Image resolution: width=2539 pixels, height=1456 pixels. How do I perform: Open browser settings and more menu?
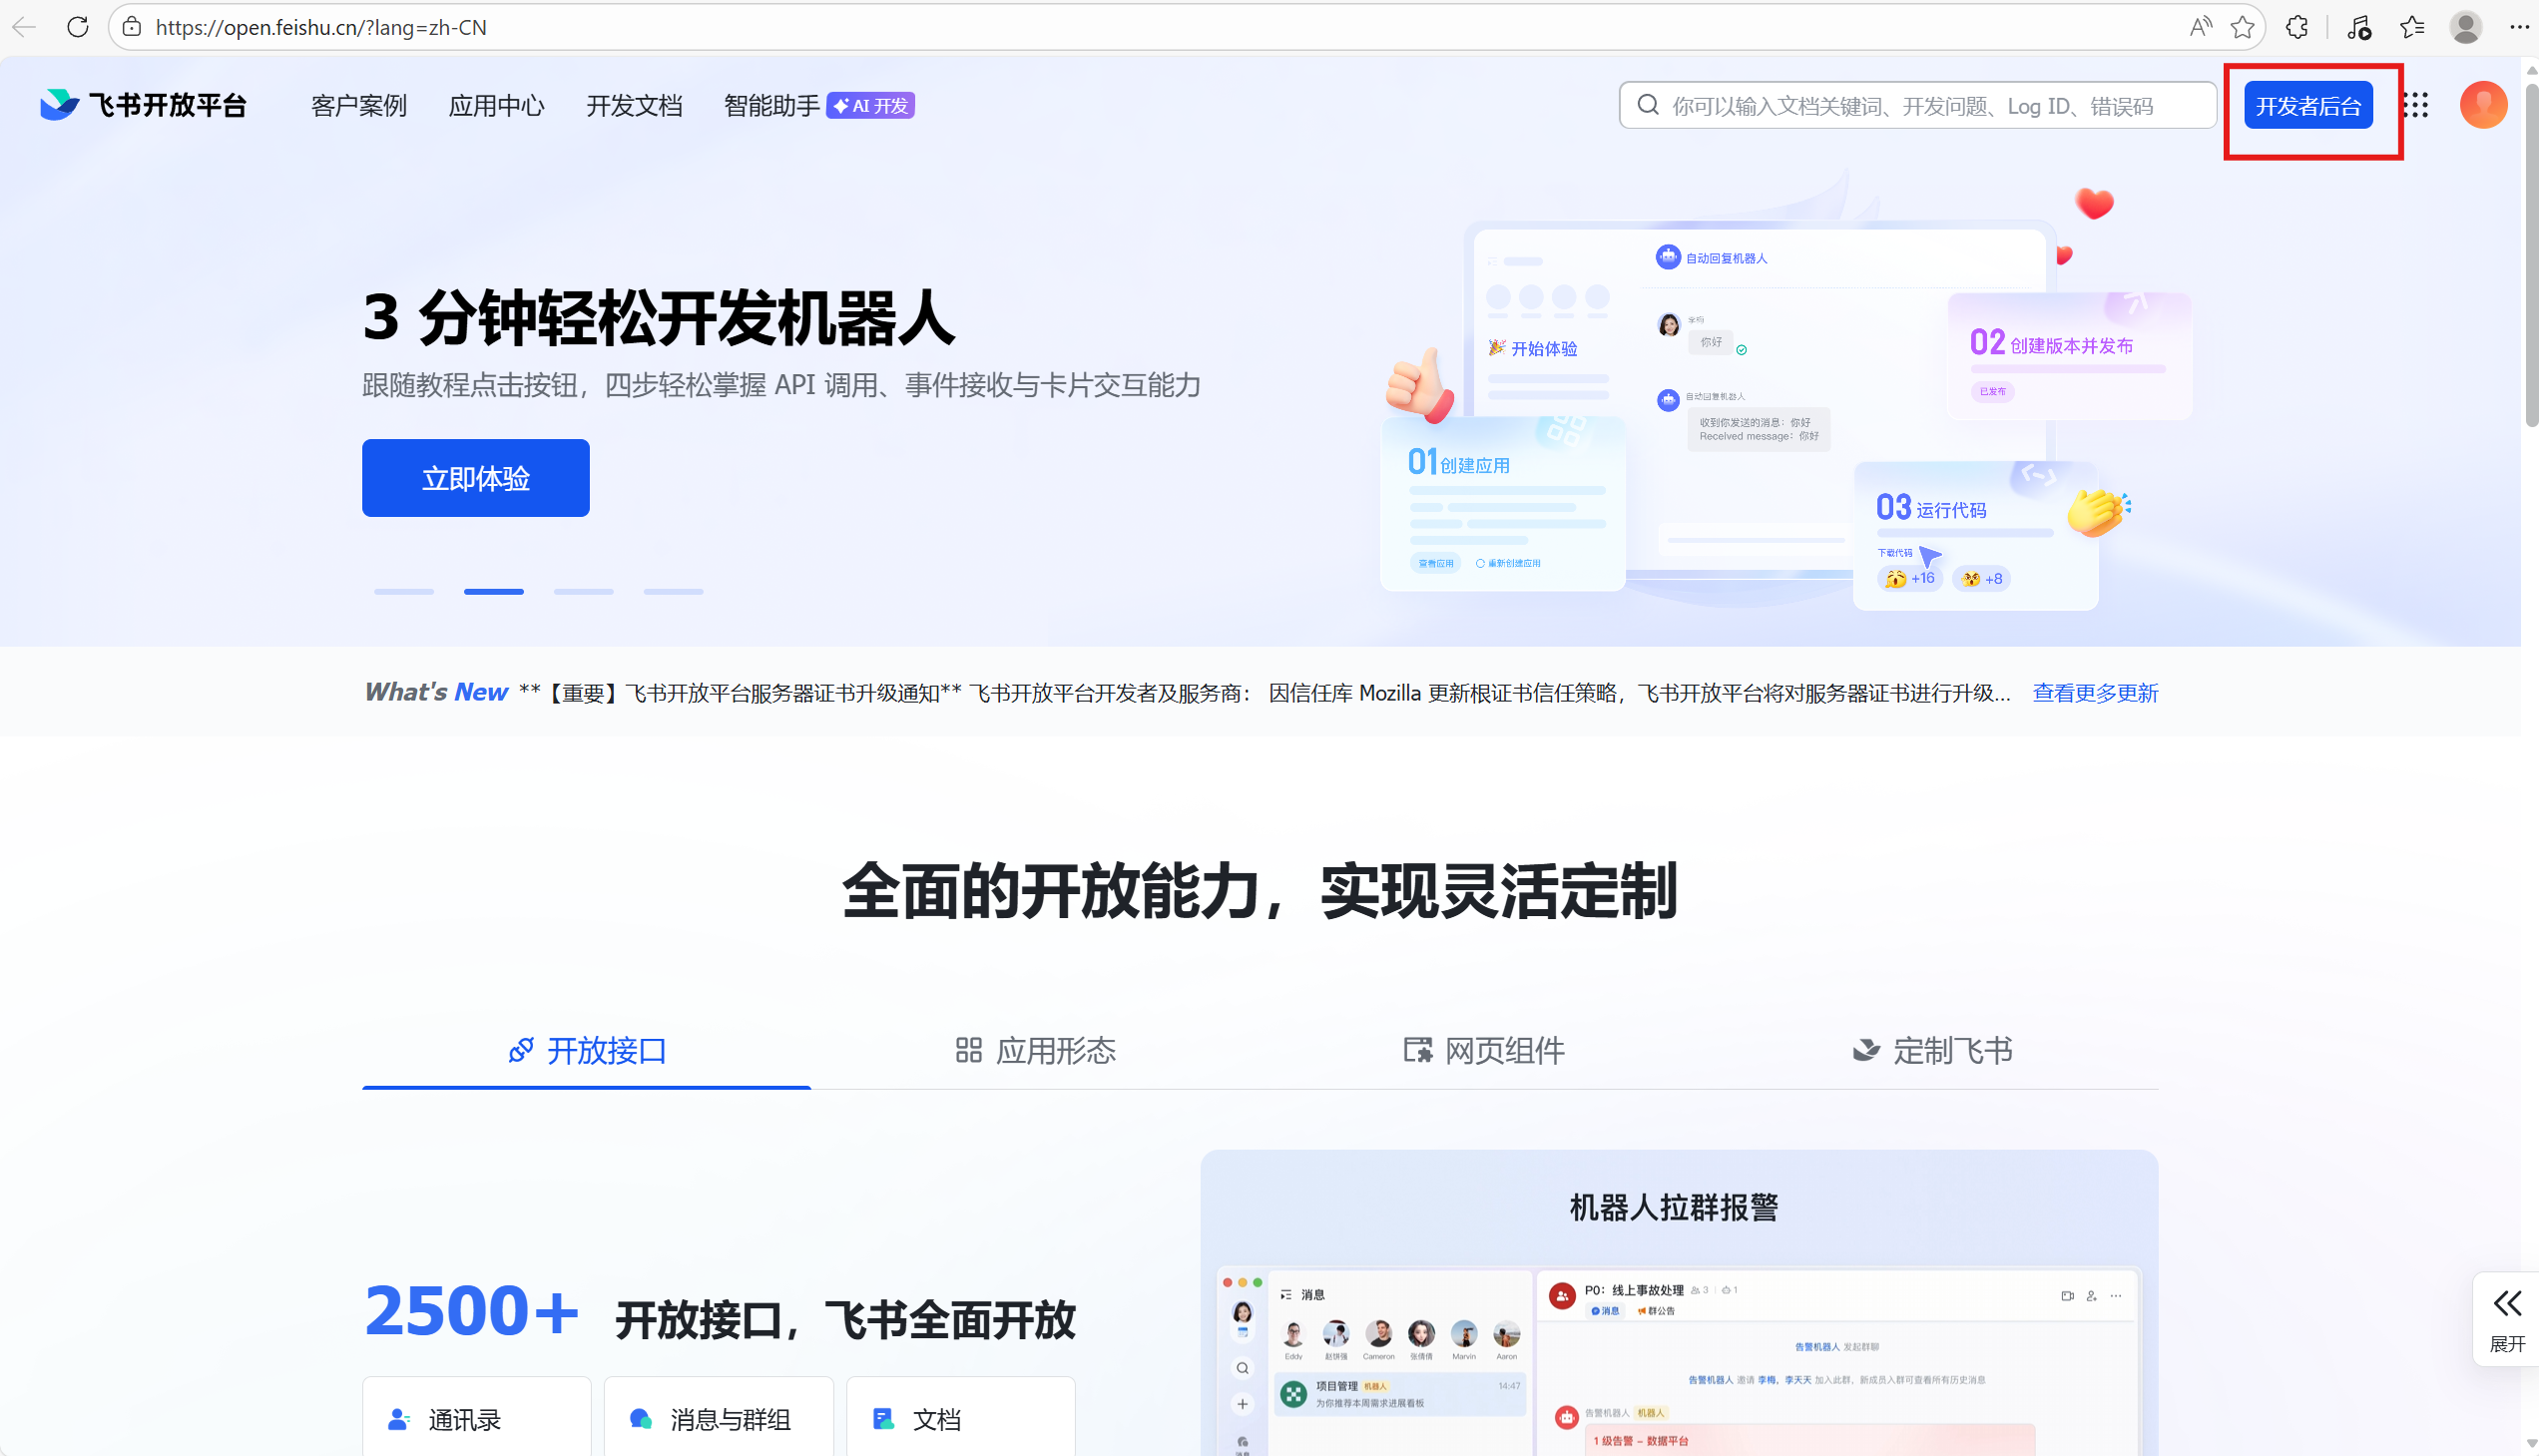(2518, 27)
